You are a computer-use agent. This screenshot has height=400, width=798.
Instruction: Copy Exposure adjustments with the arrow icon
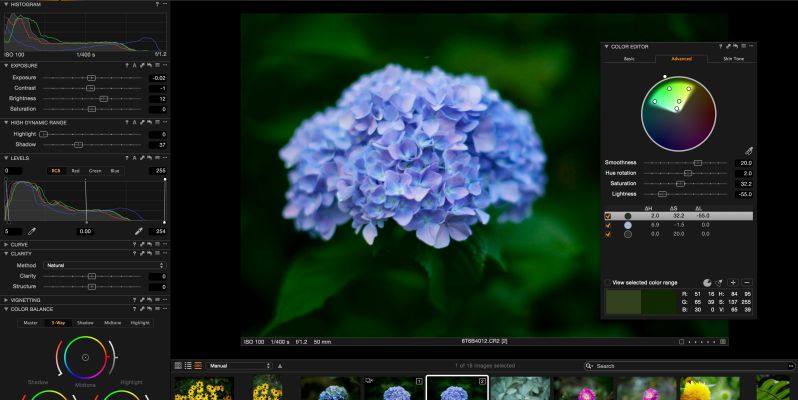142,66
